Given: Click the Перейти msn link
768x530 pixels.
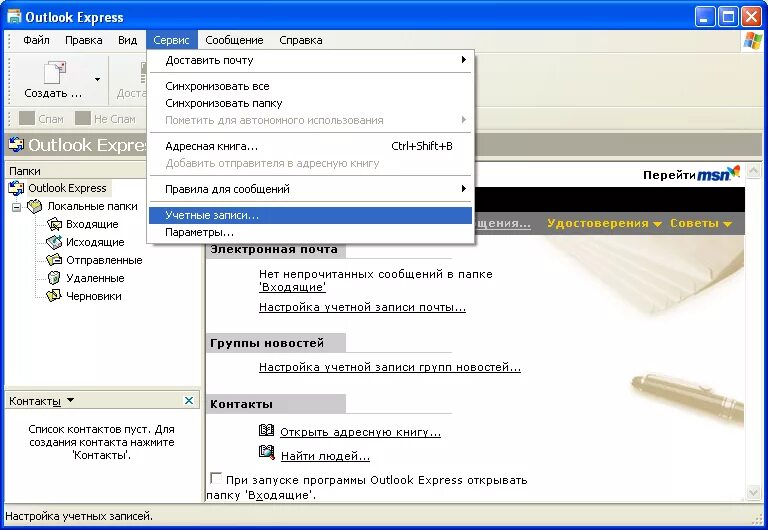Looking at the screenshot, I should click(691, 174).
